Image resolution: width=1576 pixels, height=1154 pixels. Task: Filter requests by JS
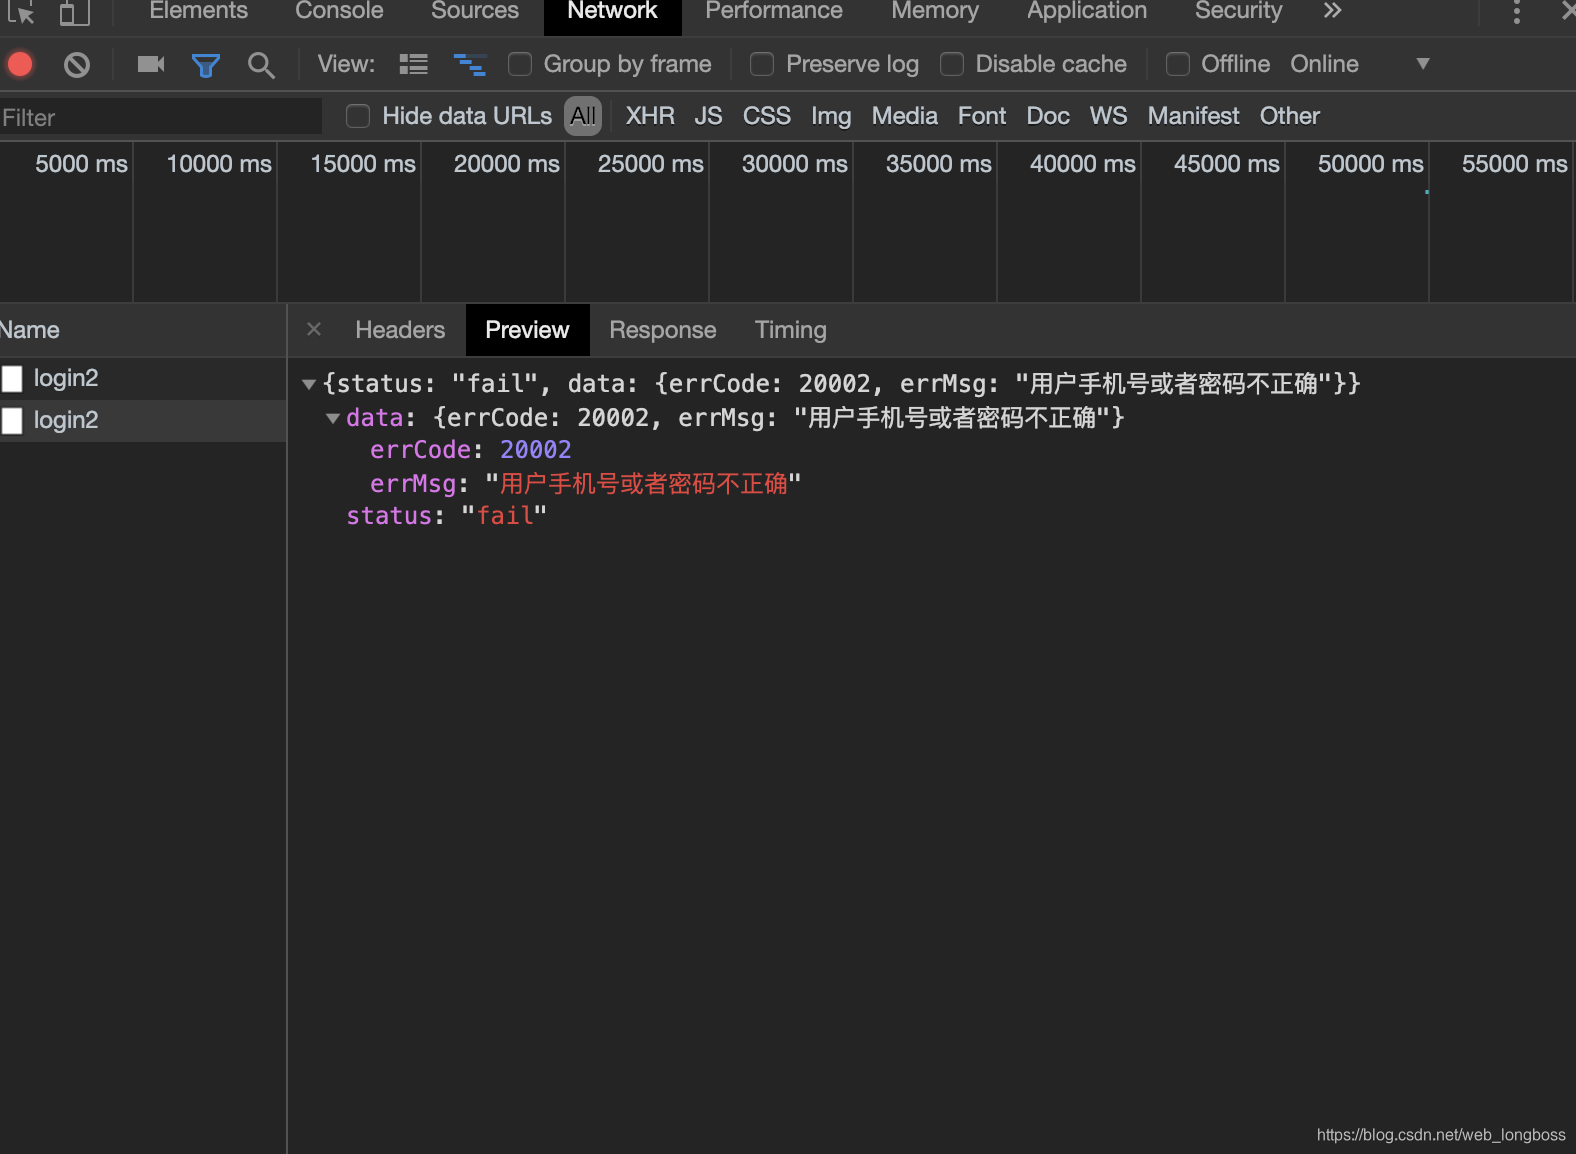coord(708,116)
